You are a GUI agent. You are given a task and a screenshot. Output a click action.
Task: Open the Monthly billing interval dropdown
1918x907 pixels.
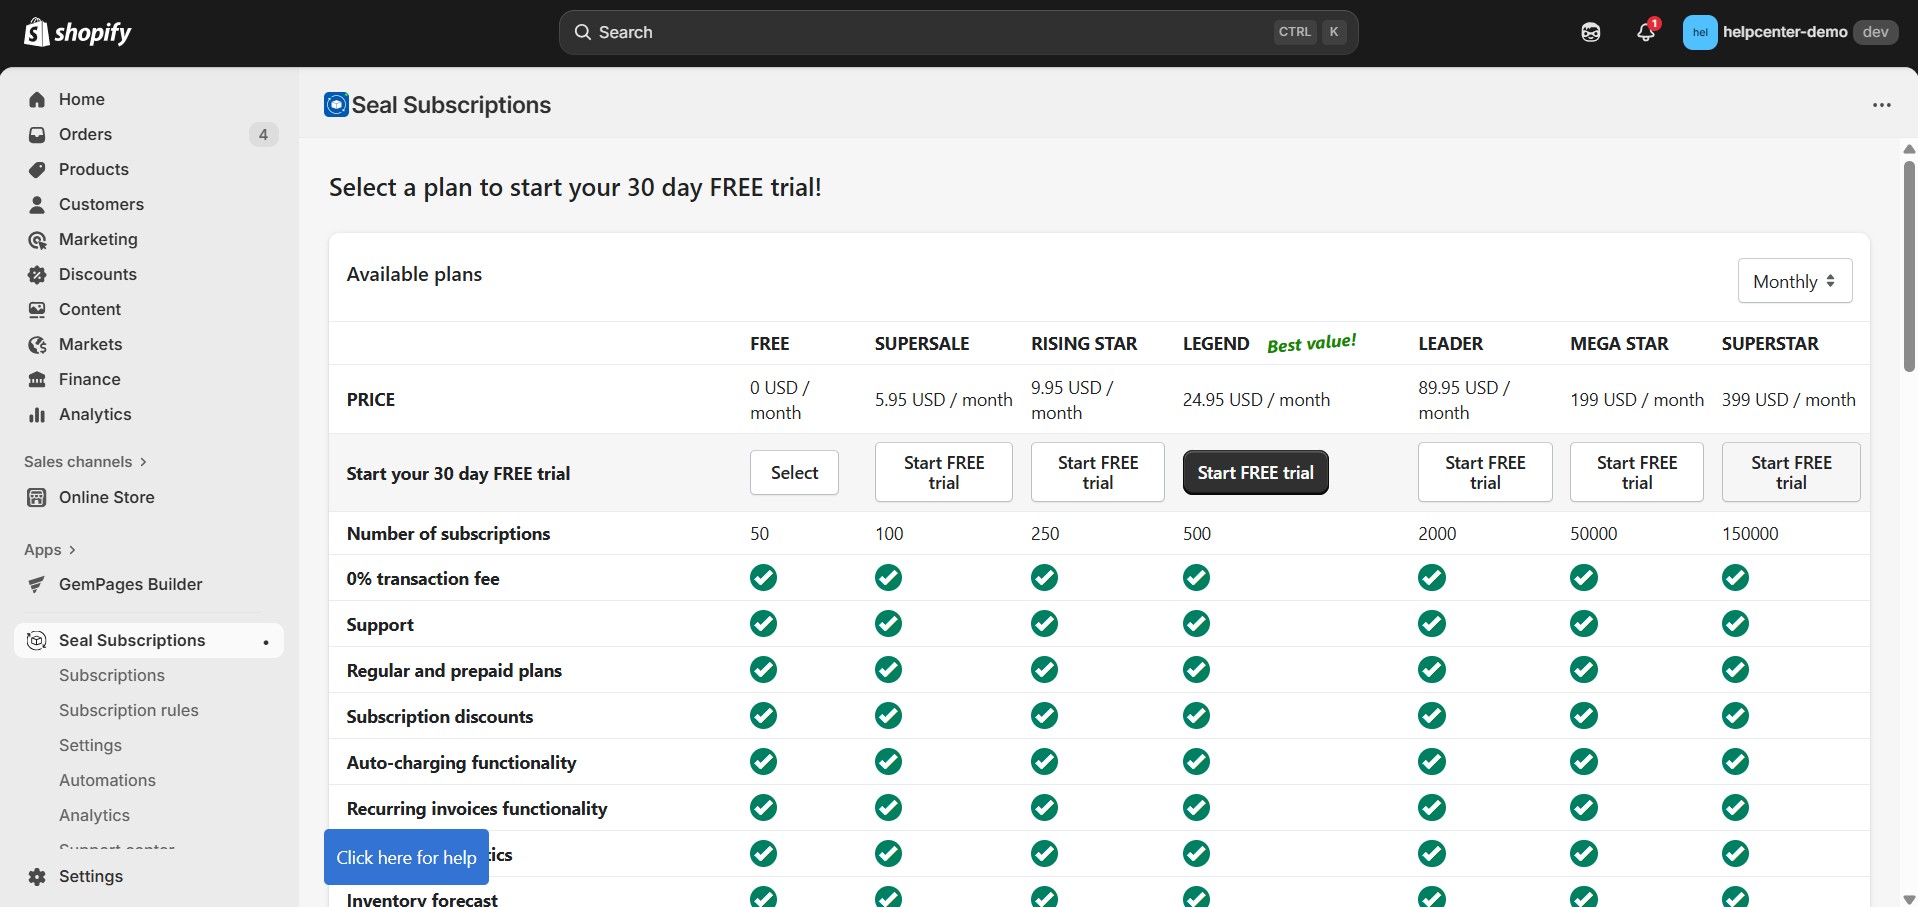coord(1793,281)
